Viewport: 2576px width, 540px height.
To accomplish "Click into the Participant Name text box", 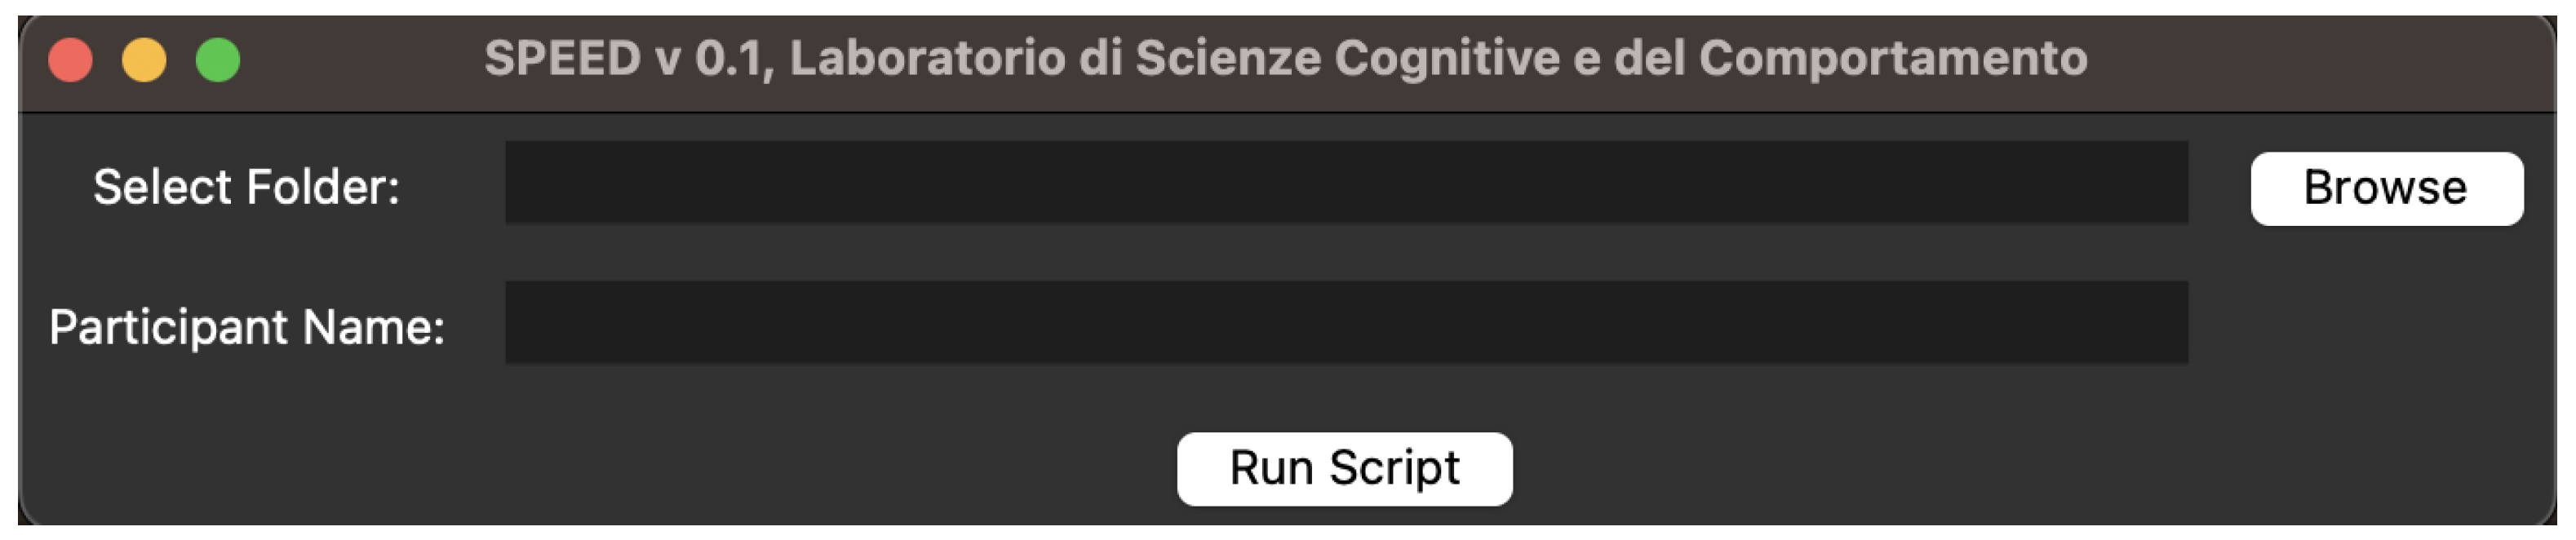I will pos(1345,322).
